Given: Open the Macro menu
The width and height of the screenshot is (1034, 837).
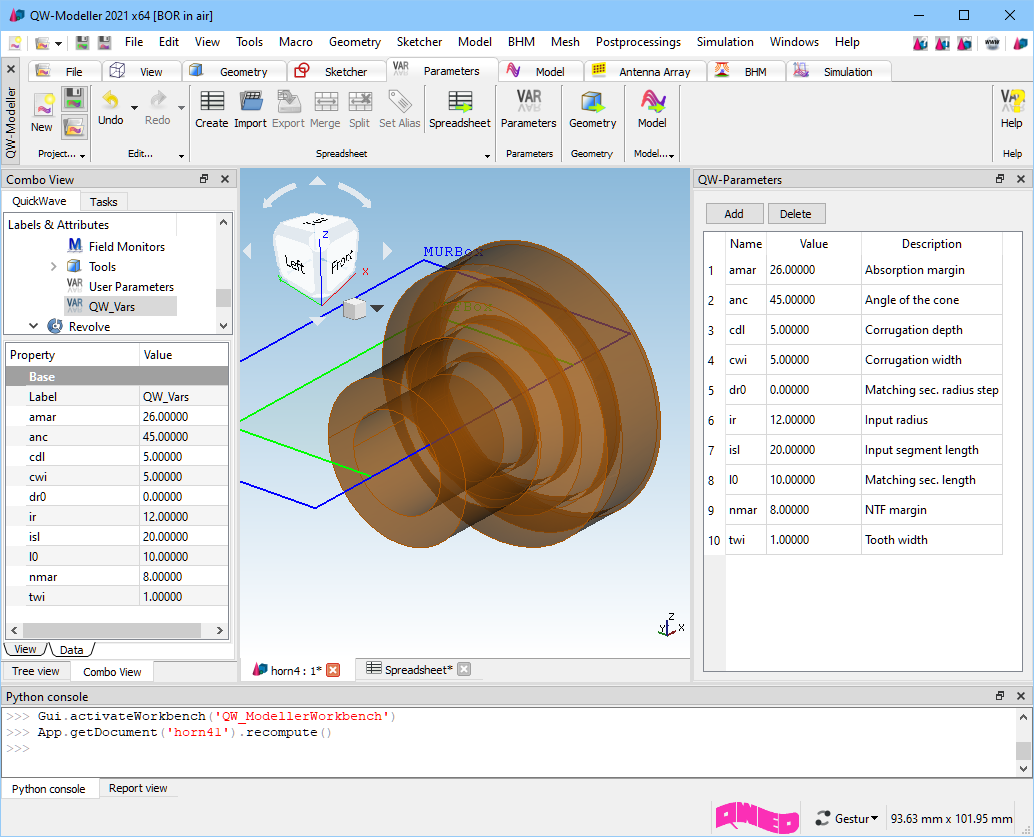Looking at the screenshot, I should (295, 42).
